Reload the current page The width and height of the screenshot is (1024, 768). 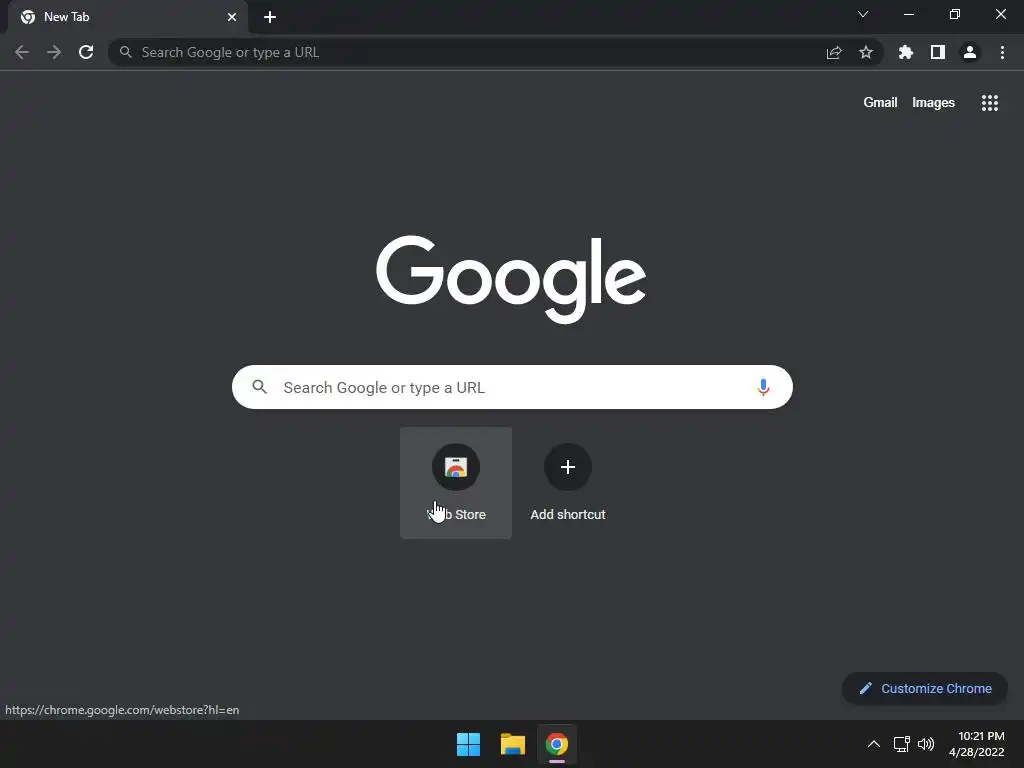(86, 52)
